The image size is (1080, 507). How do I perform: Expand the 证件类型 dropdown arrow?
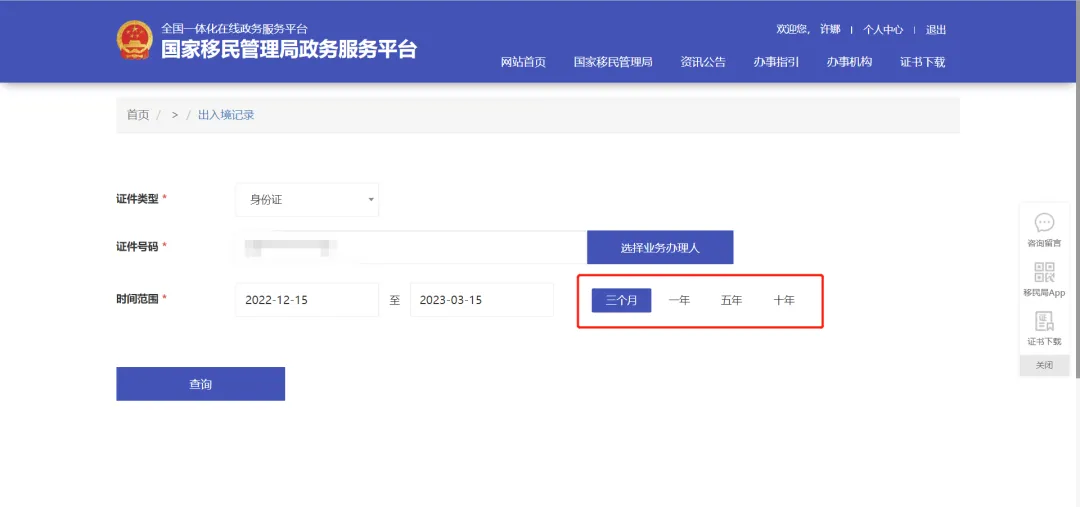coord(371,200)
